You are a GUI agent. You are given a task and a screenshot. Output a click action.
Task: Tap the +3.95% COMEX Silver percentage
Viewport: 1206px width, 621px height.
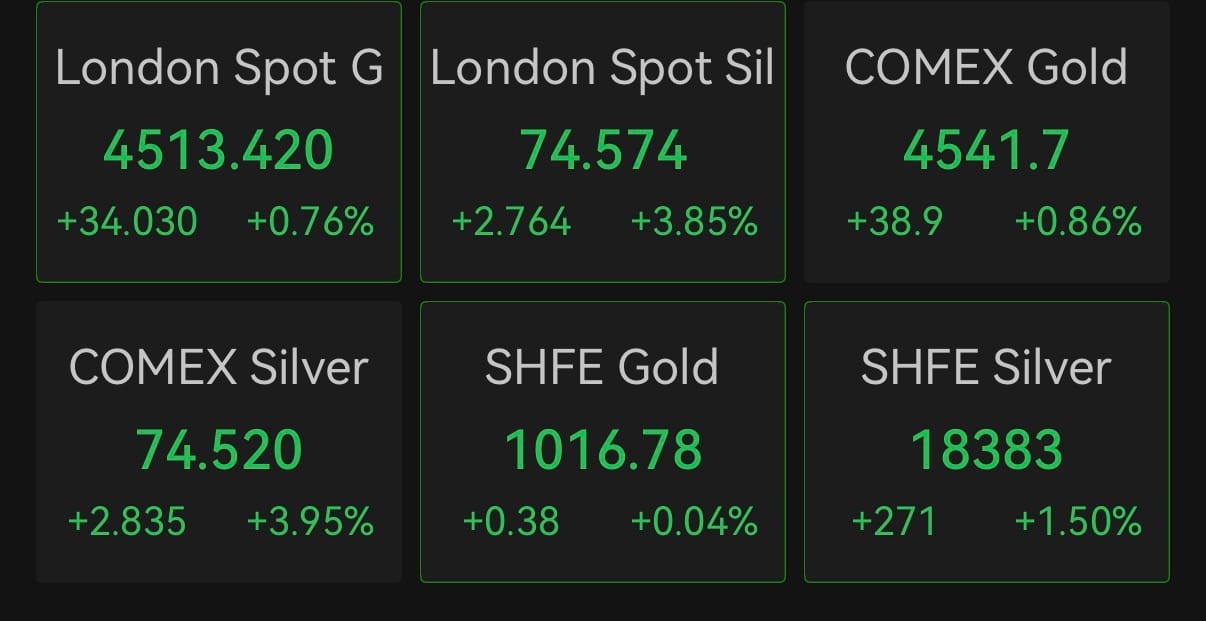310,521
